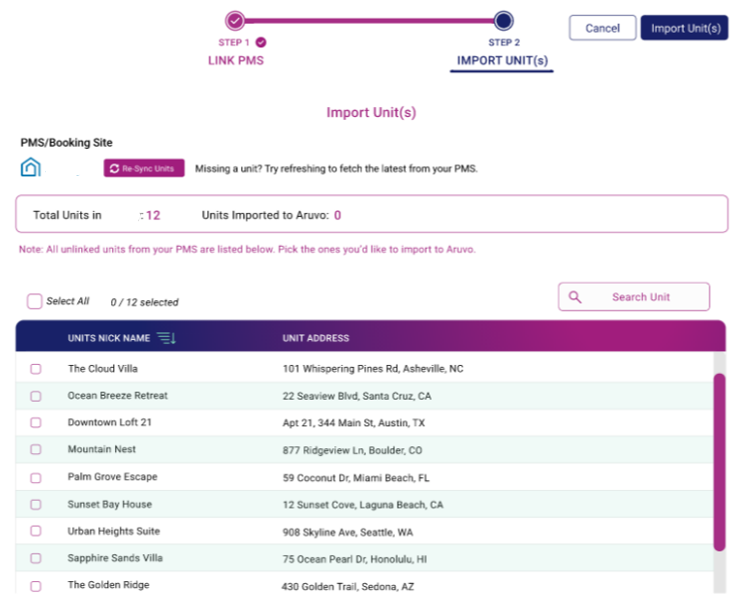Check the Downtown Loft 21 row checkbox
743x597 pixels.
(x=36, y=422)
